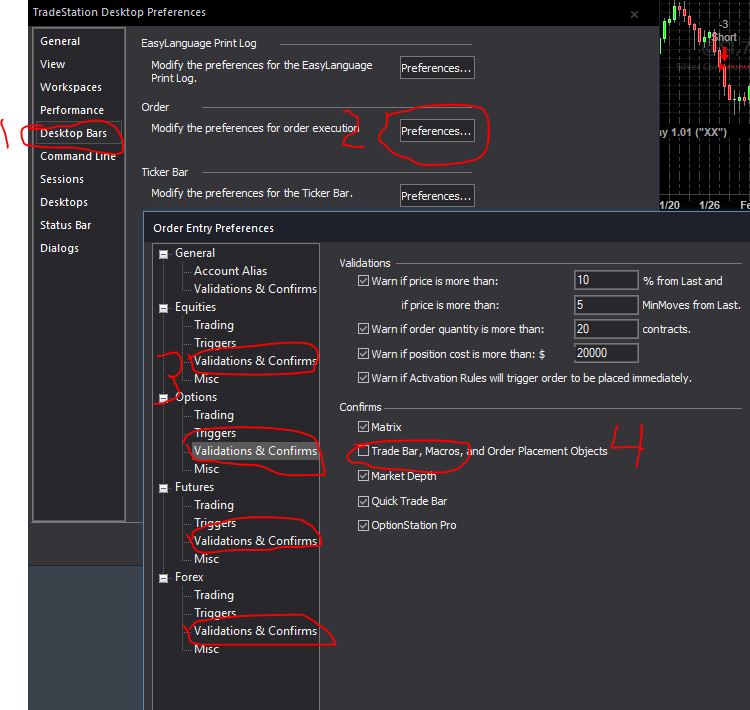
Task: Collapse the Forex tree node
Action: click(164, 578)
